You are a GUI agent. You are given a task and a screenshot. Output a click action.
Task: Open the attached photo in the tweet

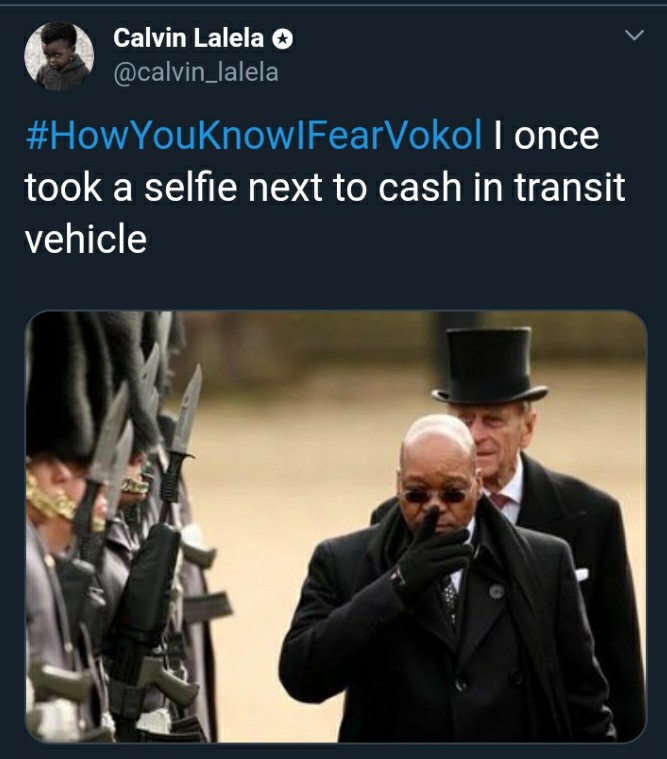tap(336, 526)
